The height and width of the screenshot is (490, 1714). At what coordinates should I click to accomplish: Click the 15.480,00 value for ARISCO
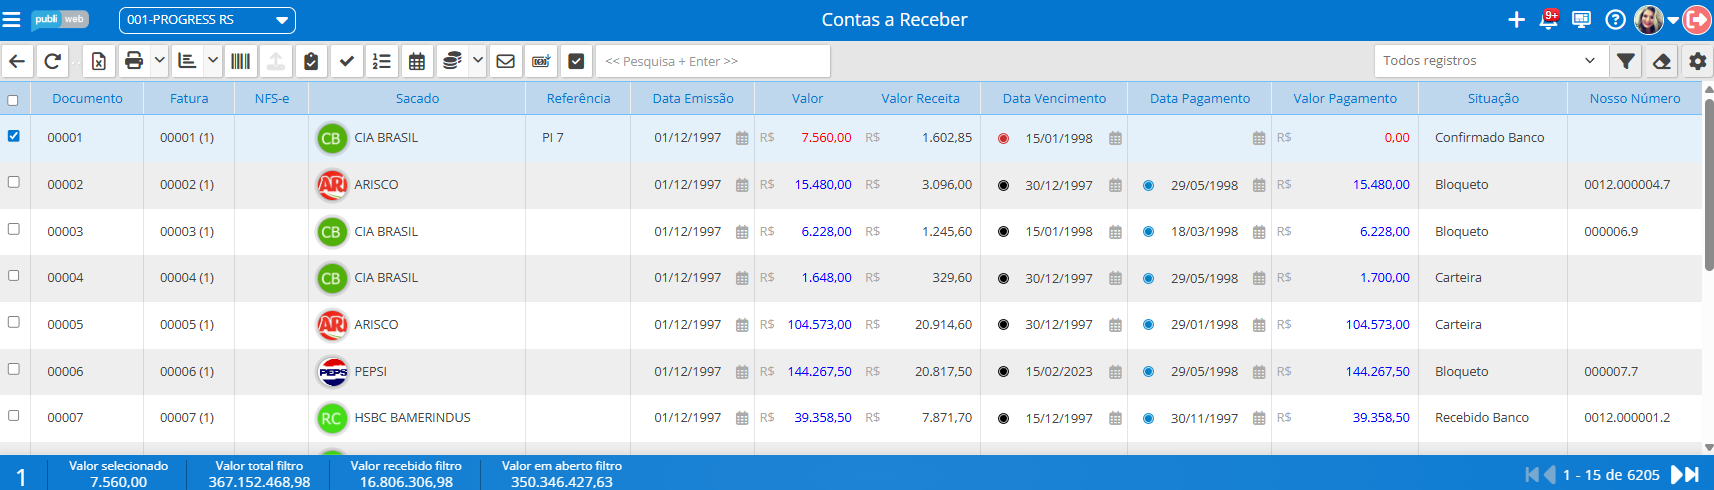pyautogui.click(x=823, y=185)
